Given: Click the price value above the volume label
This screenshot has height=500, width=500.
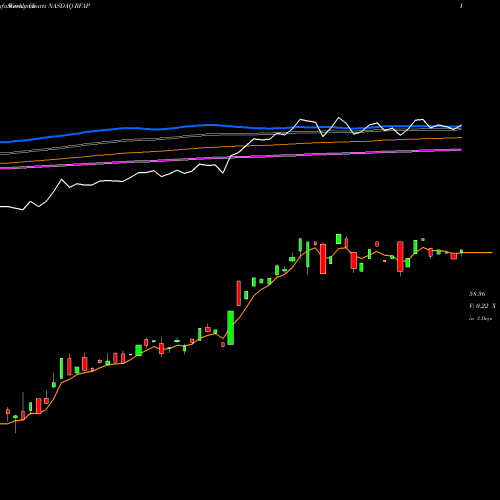Looking at the screenshot, I should [477, 294].
